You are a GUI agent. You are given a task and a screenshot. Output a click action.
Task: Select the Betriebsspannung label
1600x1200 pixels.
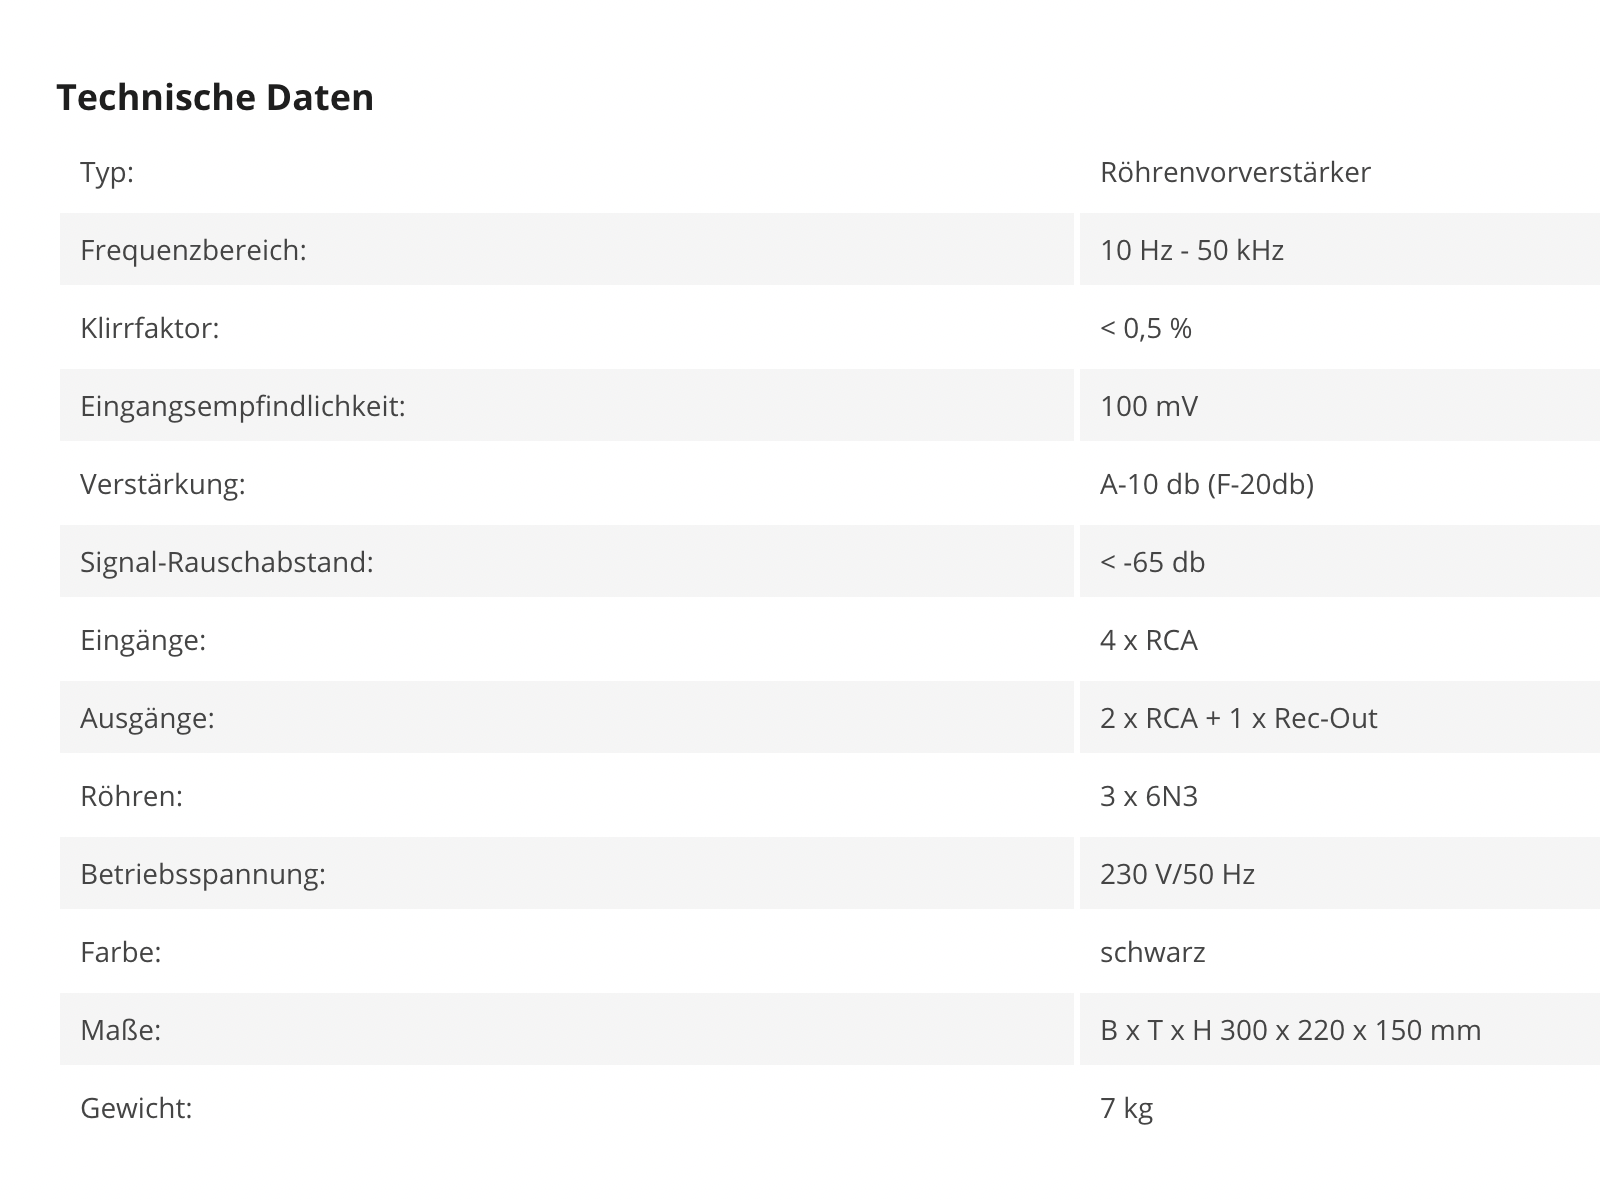203,874
